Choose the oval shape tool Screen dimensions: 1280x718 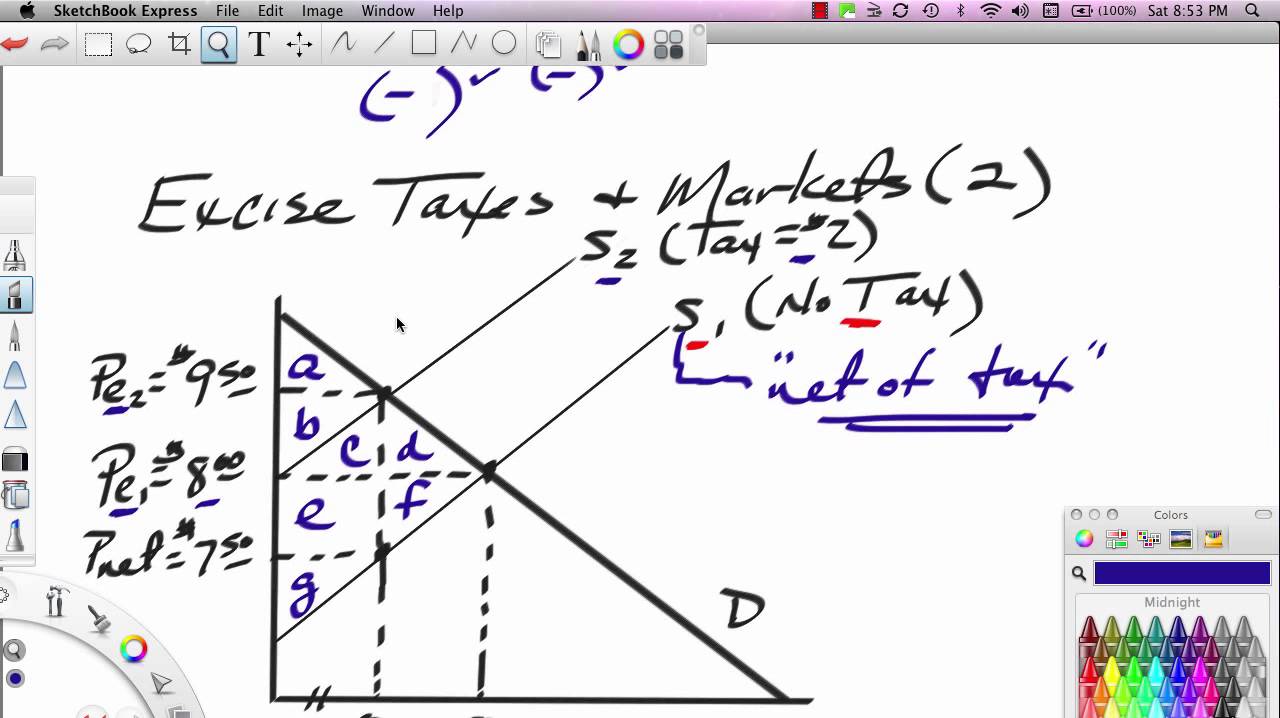pos(504,43)
